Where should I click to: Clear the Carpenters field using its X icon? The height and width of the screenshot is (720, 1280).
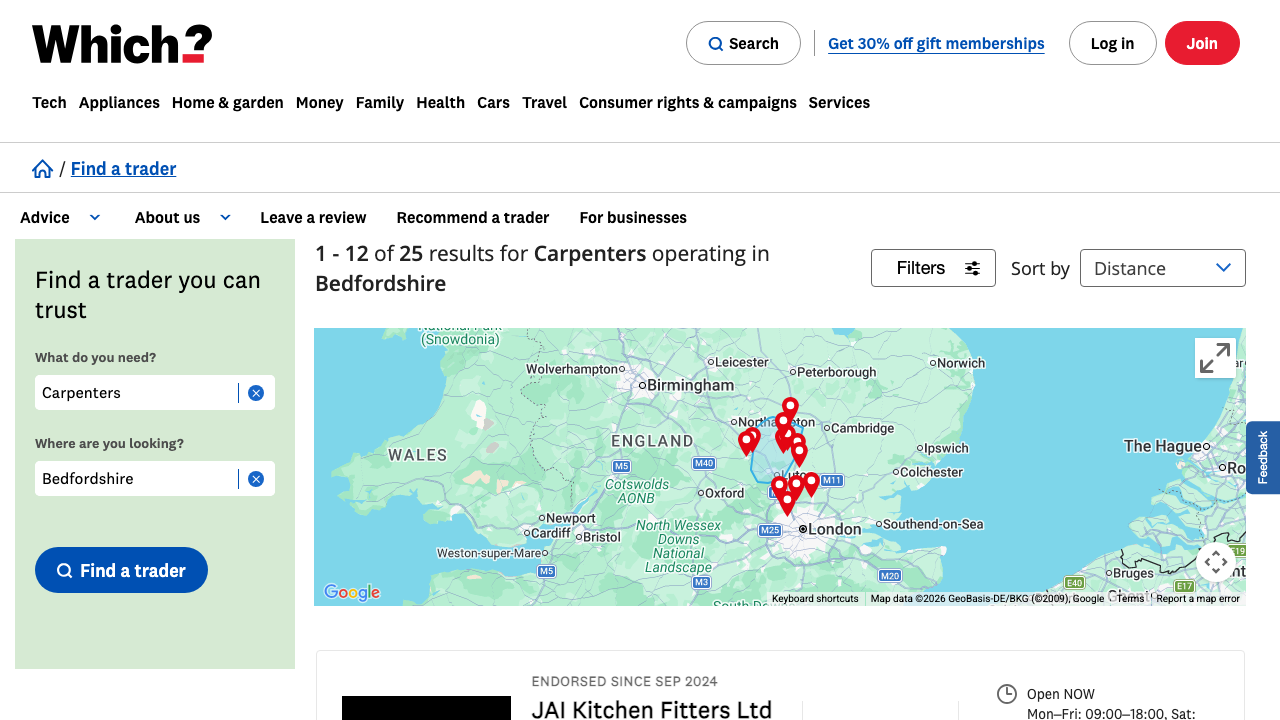coord(256,392)
